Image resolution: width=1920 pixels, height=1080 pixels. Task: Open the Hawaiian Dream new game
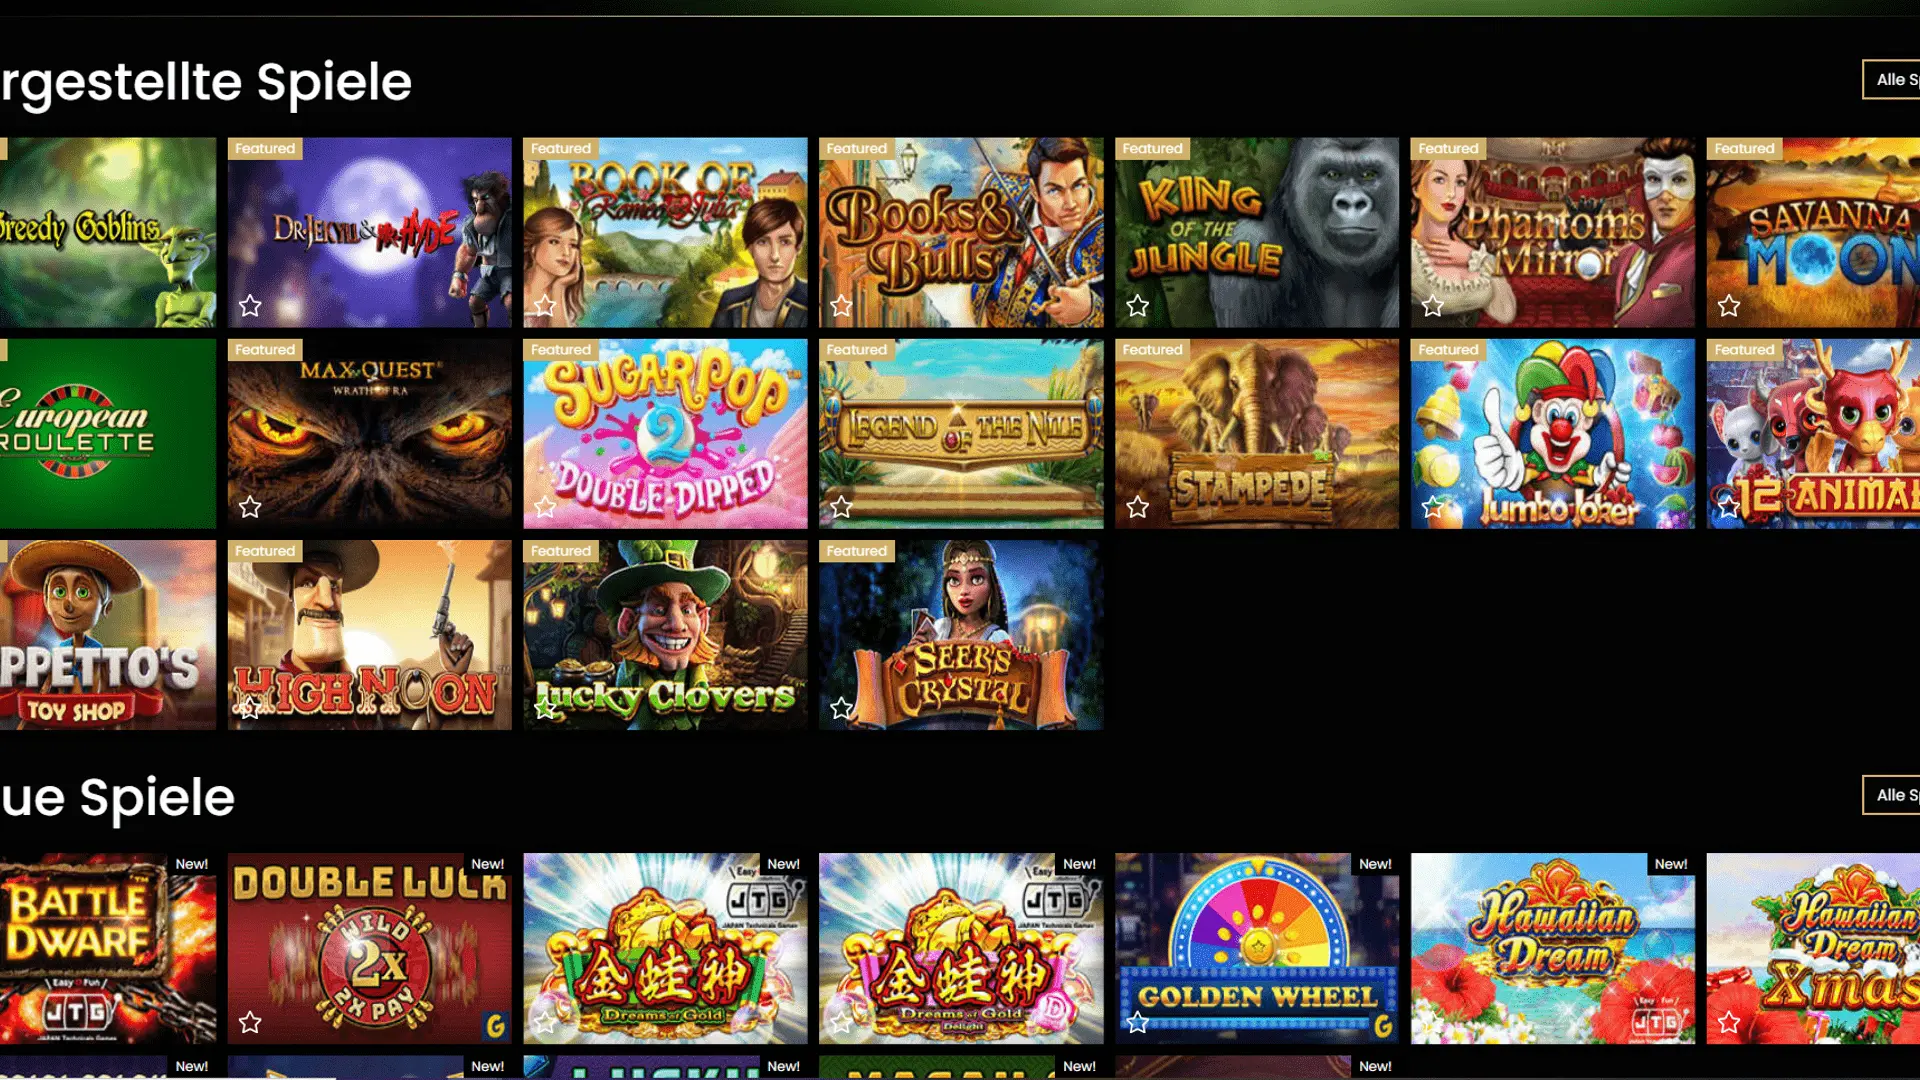pos(1553,948)
